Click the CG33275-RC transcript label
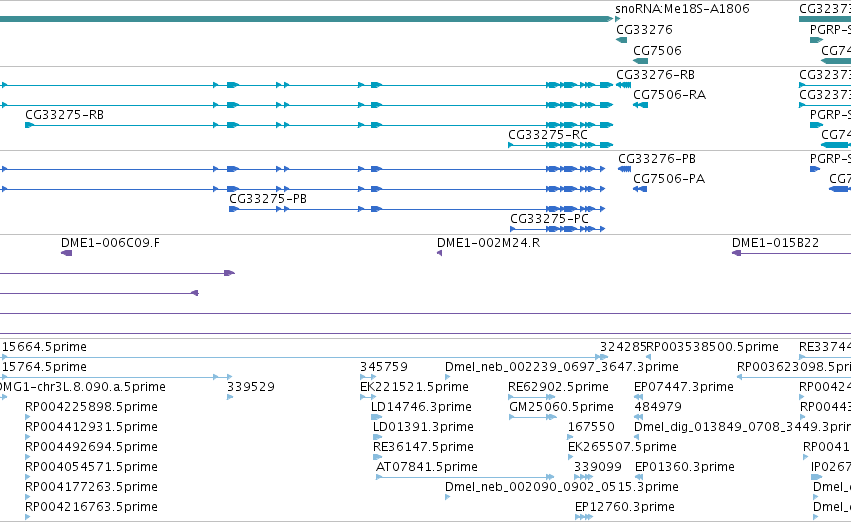The width and height of the screenshot is (851, 522). 548,135
